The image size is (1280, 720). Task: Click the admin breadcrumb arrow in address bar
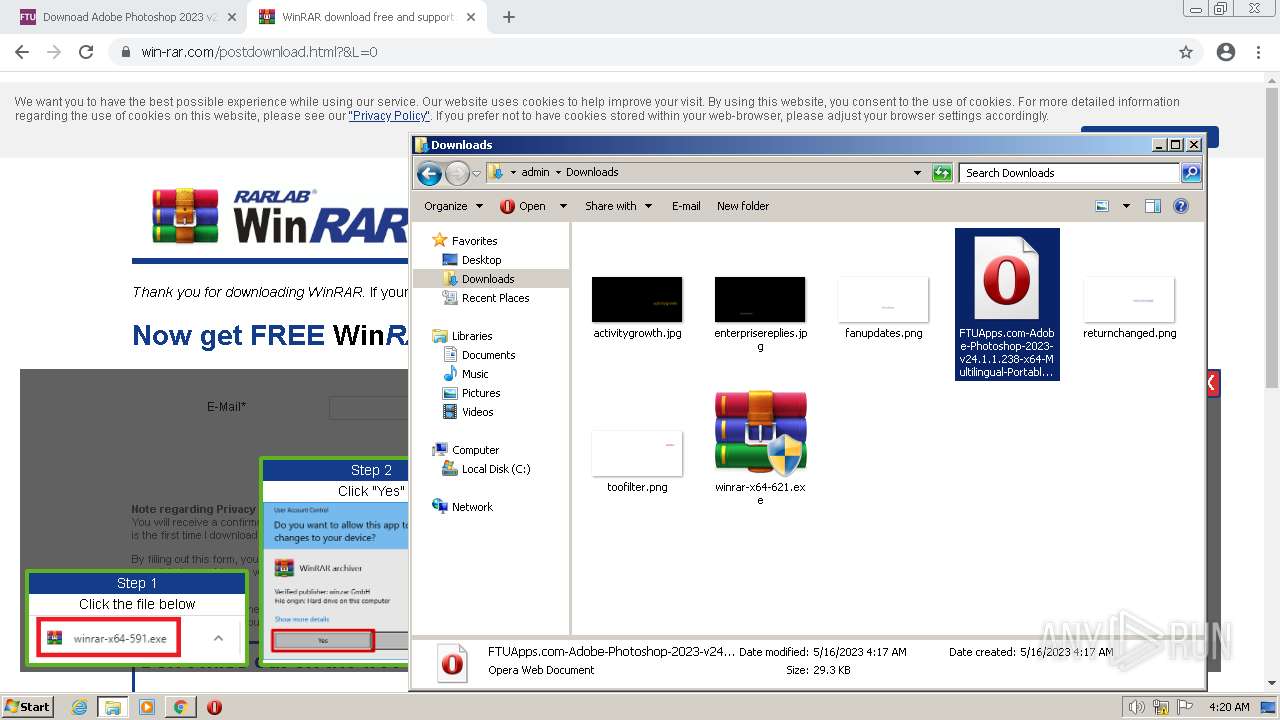[558, 173]
